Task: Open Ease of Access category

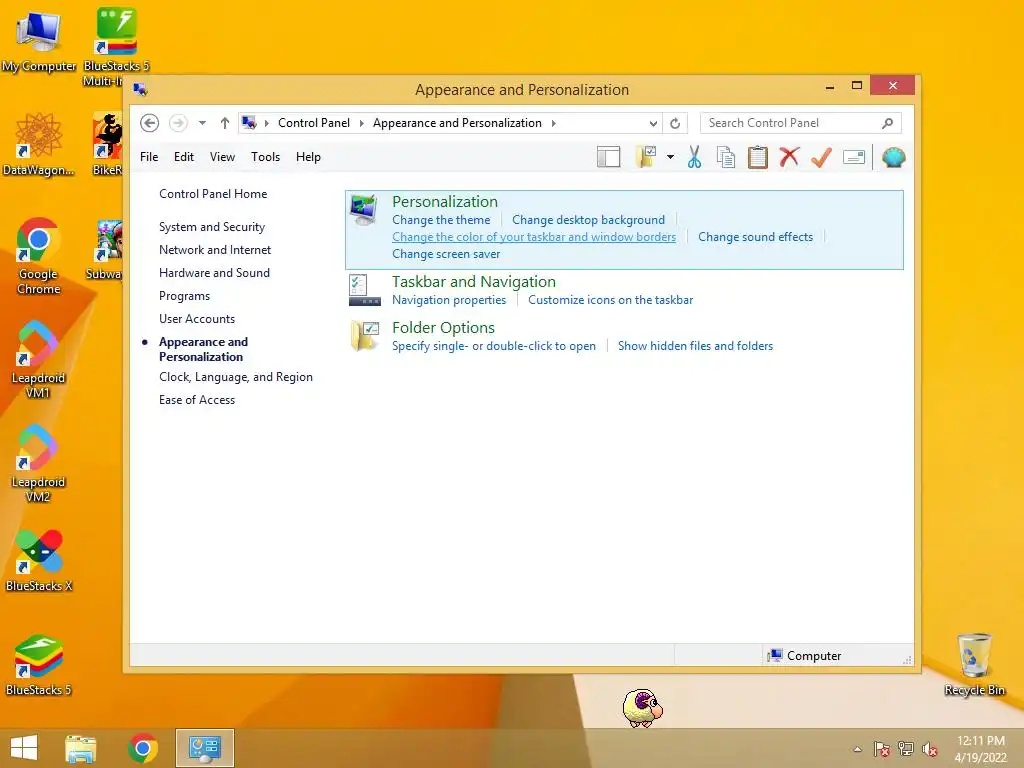Action: (x=197, y=400)
